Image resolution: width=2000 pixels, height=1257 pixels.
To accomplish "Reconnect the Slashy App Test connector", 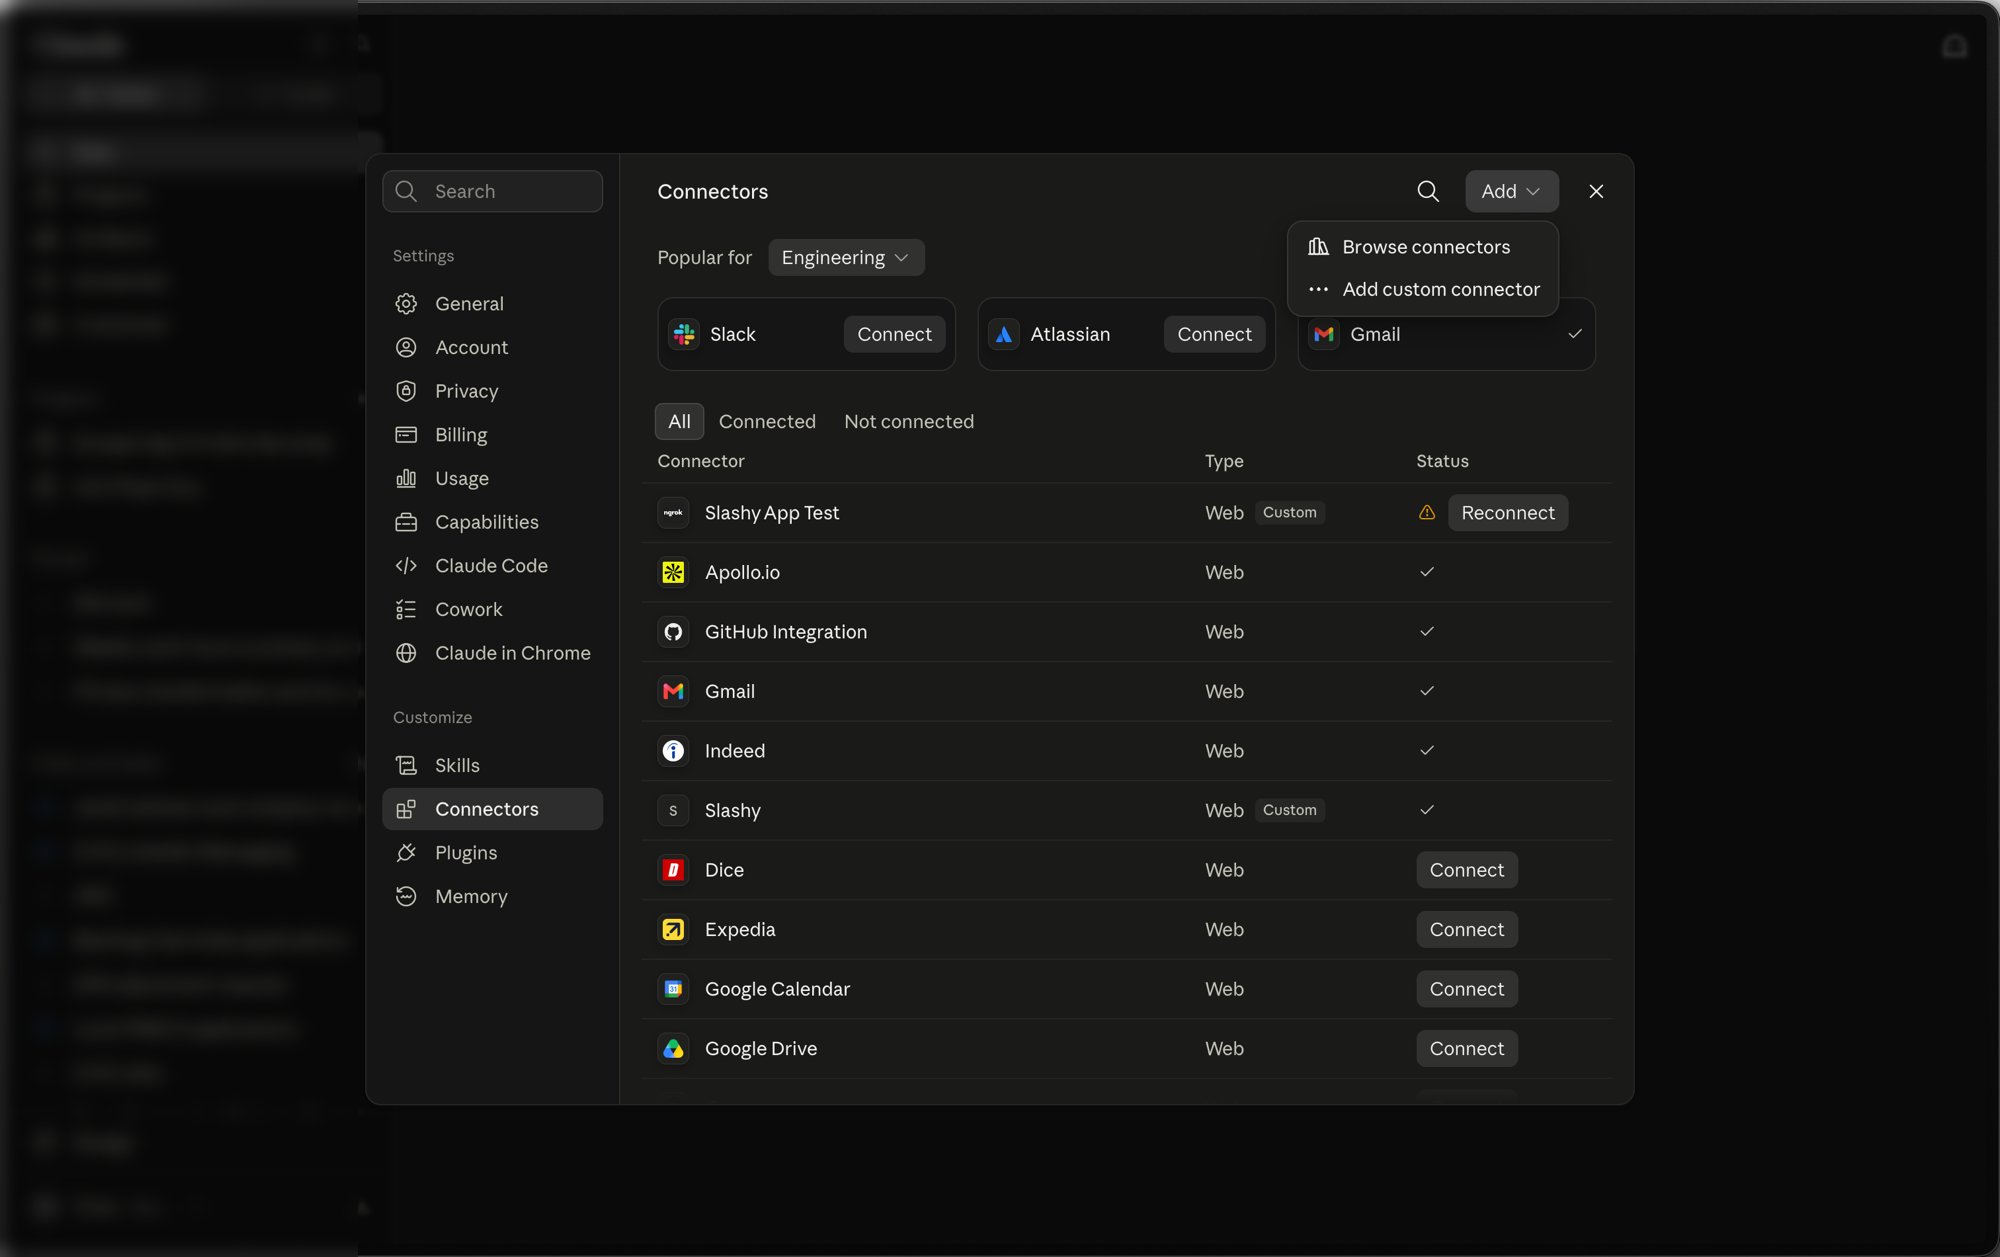I will click(1507, 512).
